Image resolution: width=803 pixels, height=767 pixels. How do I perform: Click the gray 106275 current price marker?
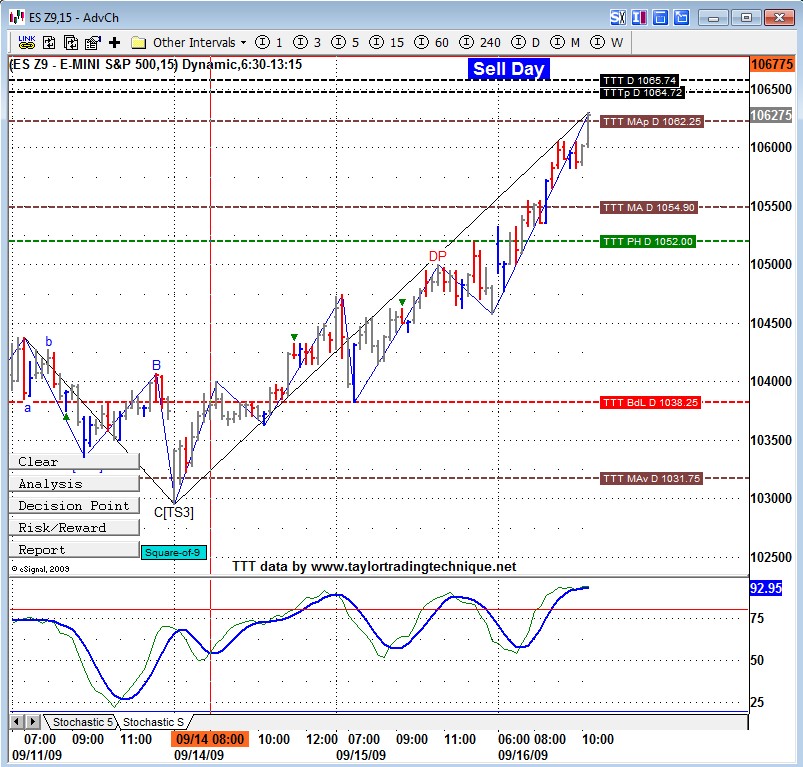(771, 115)
